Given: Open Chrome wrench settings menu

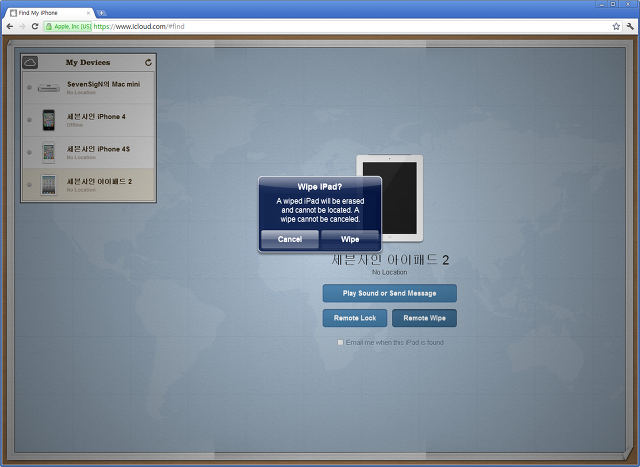Looking at the screenshot, I should click(x=630, y=27).
